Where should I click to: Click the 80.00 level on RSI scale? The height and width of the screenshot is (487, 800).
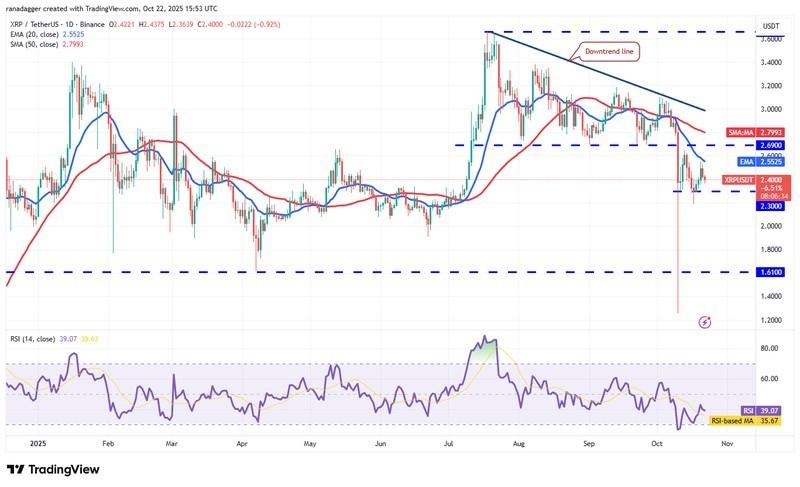point(769,349)
